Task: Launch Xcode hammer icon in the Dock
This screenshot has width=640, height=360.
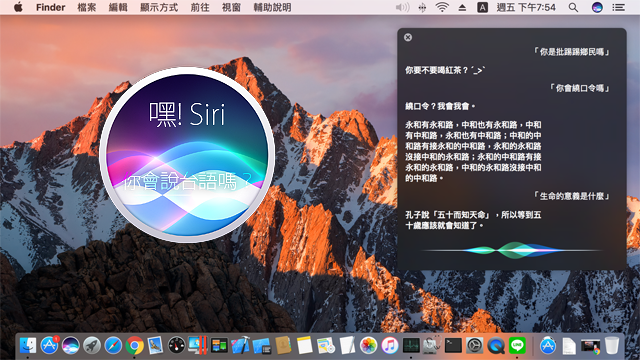Action: [241, 346]
